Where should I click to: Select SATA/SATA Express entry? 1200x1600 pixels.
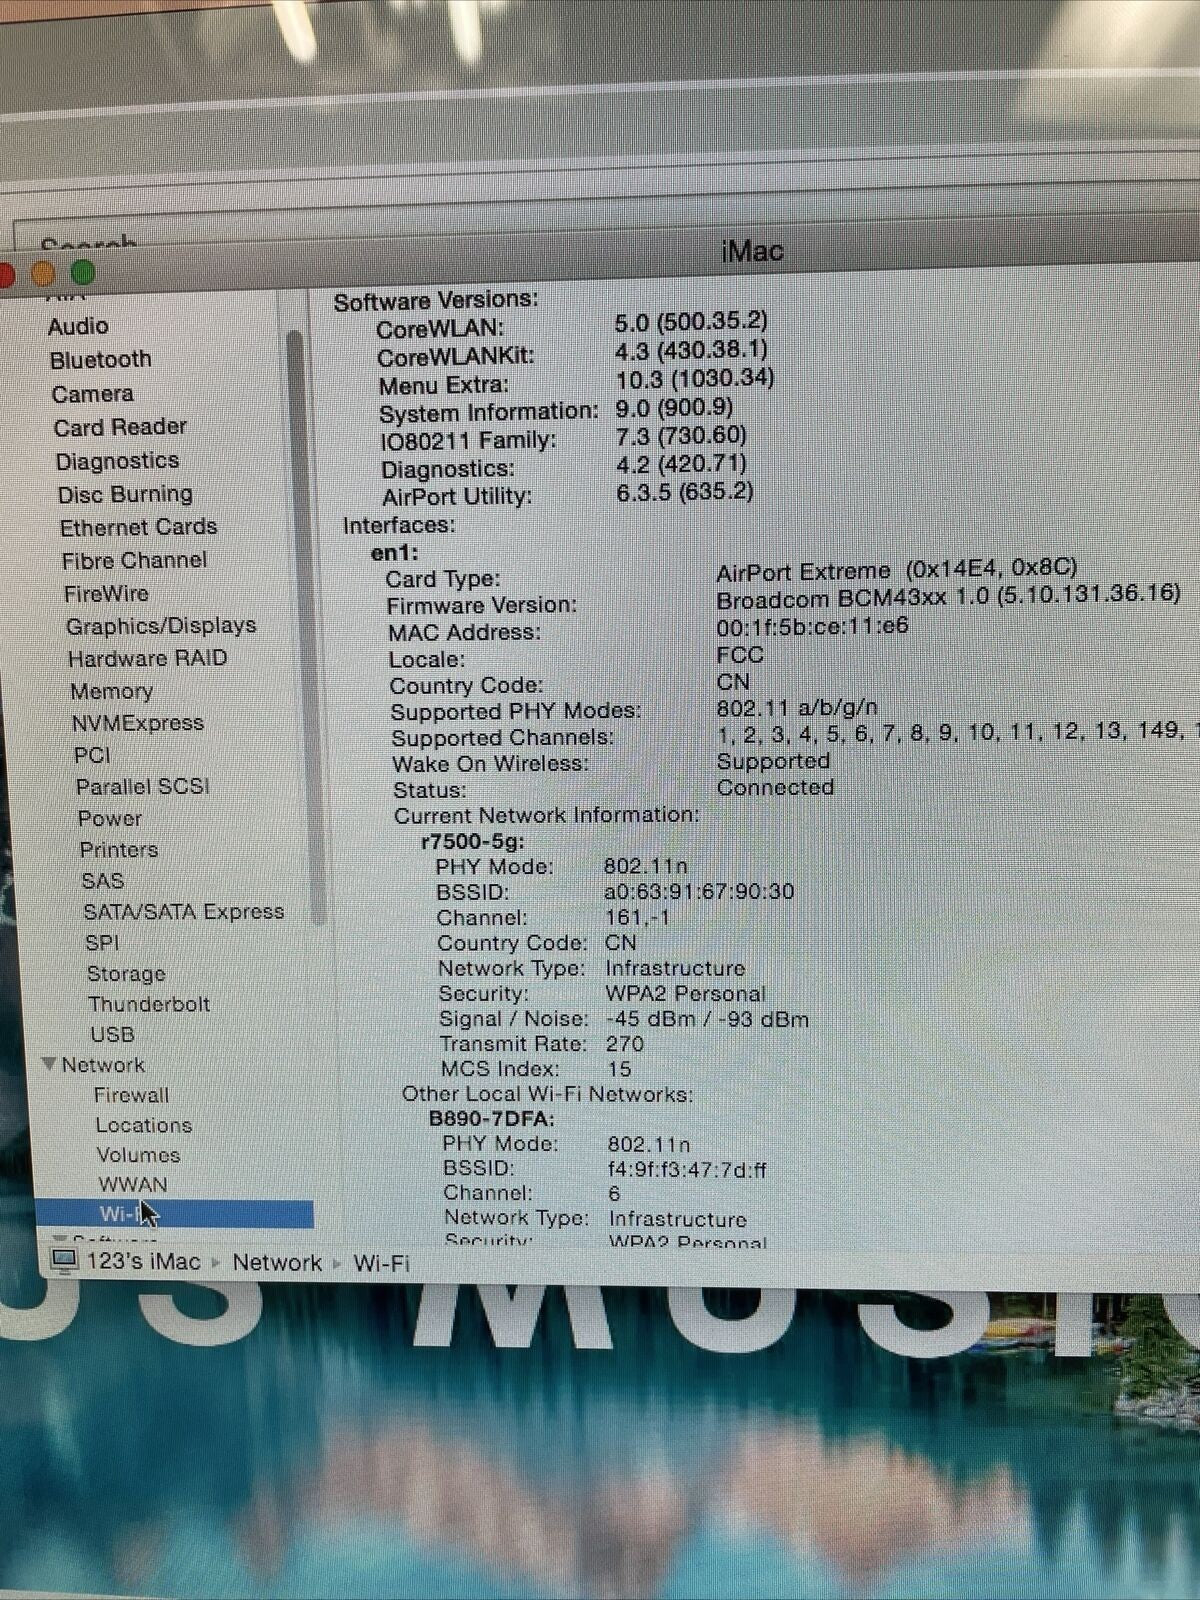183,912
